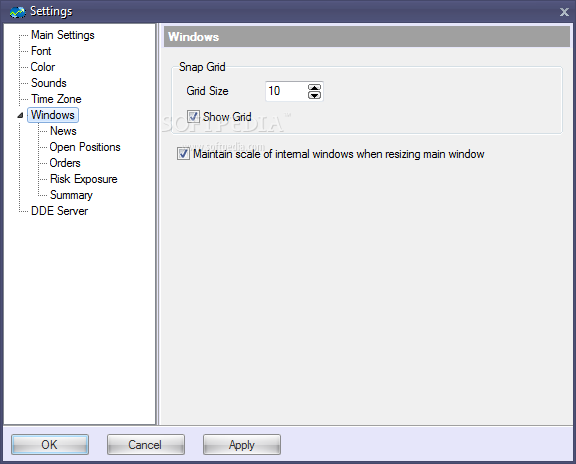Open Main Settings in the tree
Image resolution: width=576 pixels, height=464 pixels.
(62, 35)
